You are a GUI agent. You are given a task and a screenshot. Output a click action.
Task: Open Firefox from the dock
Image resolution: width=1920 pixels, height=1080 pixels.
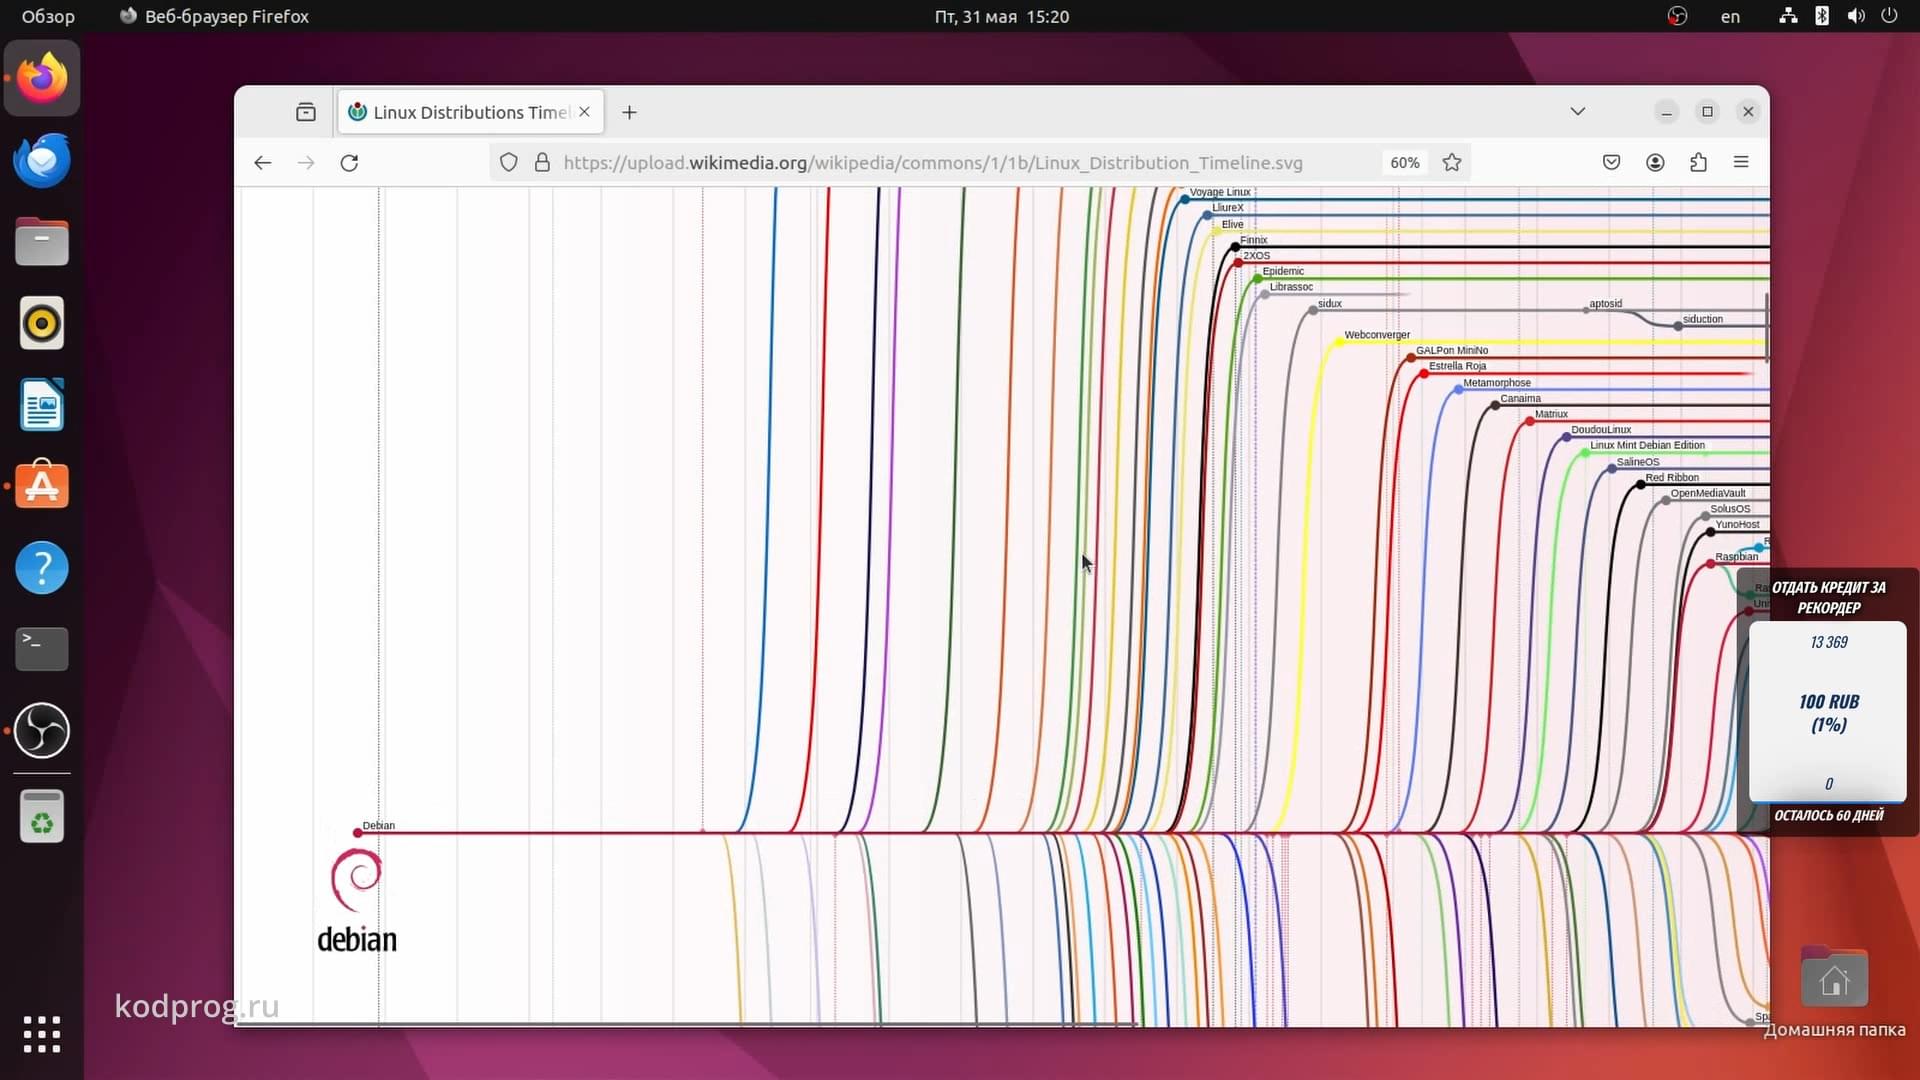pyautogui.click(x=42, y=78)
